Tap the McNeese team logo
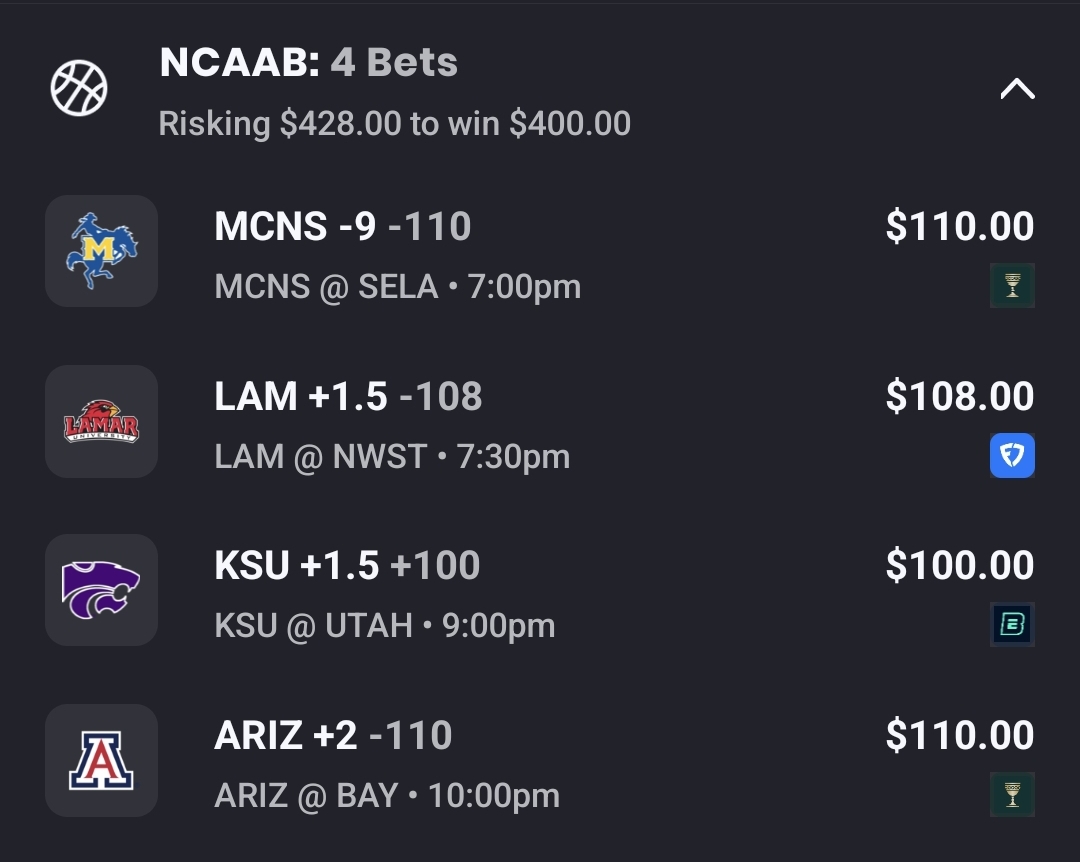The image size is (1080, 862). 102,251
